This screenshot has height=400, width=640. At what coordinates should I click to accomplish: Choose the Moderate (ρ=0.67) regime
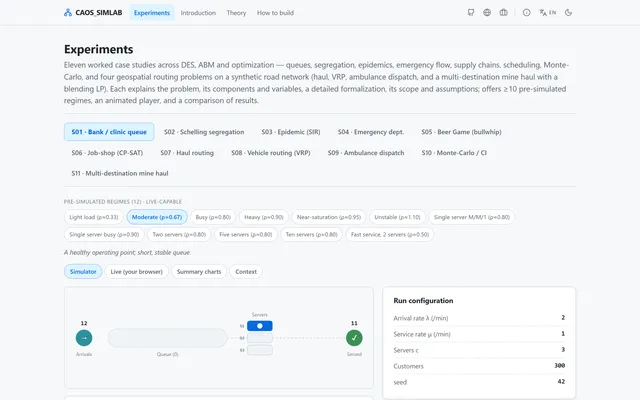157,217
